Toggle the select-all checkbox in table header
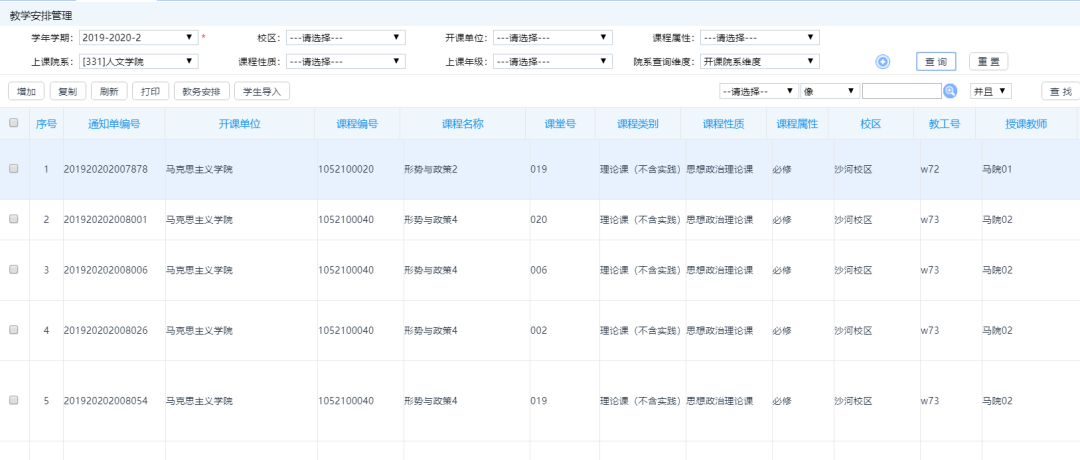Image resolution: width=1080 pixels, height=460 pixels. point(14,124)
